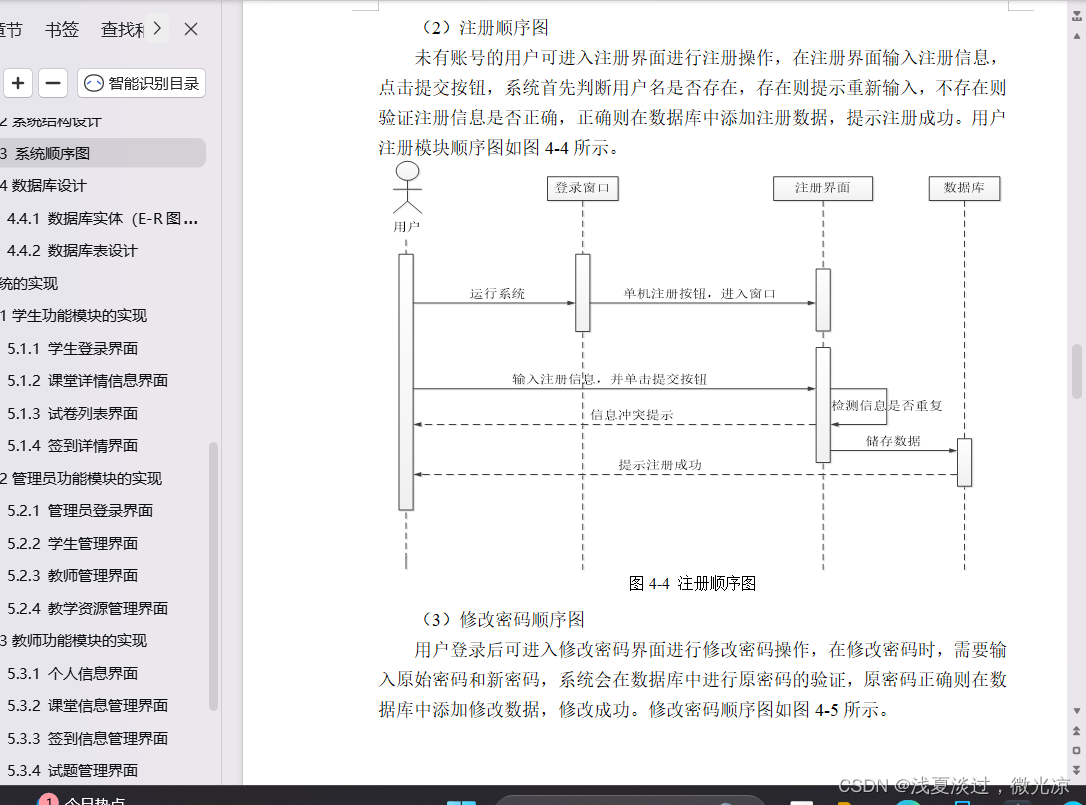Click diagram label 提示注册成功

(660, 465)
